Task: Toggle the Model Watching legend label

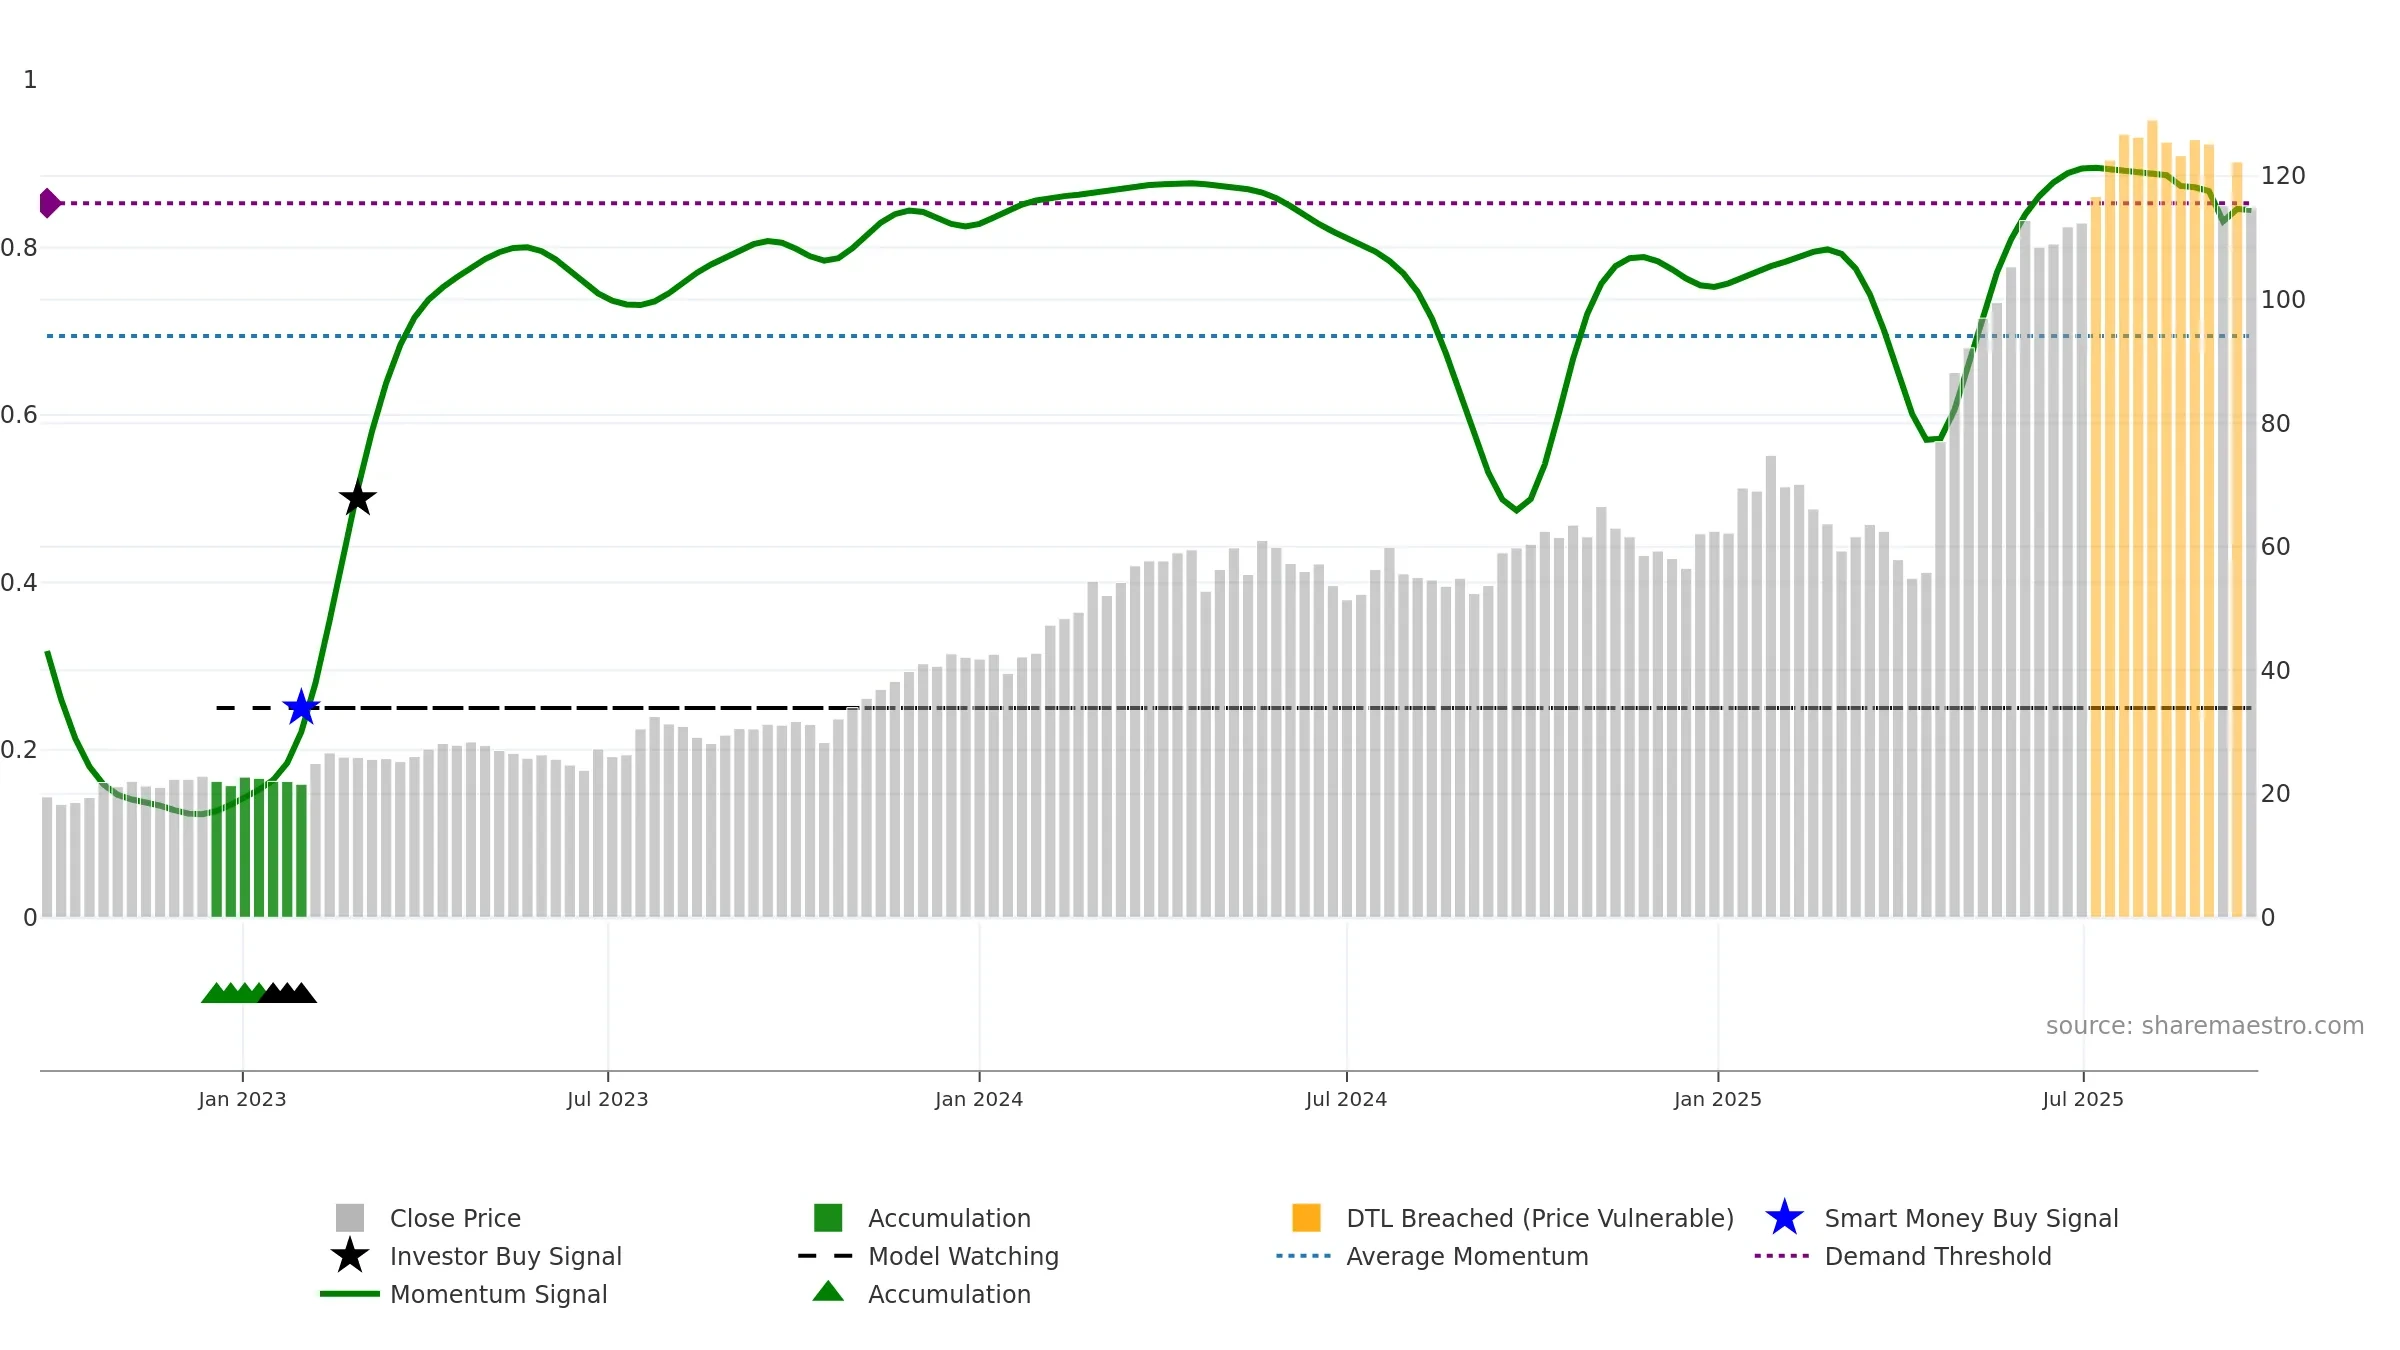Action: [963, 1256]
